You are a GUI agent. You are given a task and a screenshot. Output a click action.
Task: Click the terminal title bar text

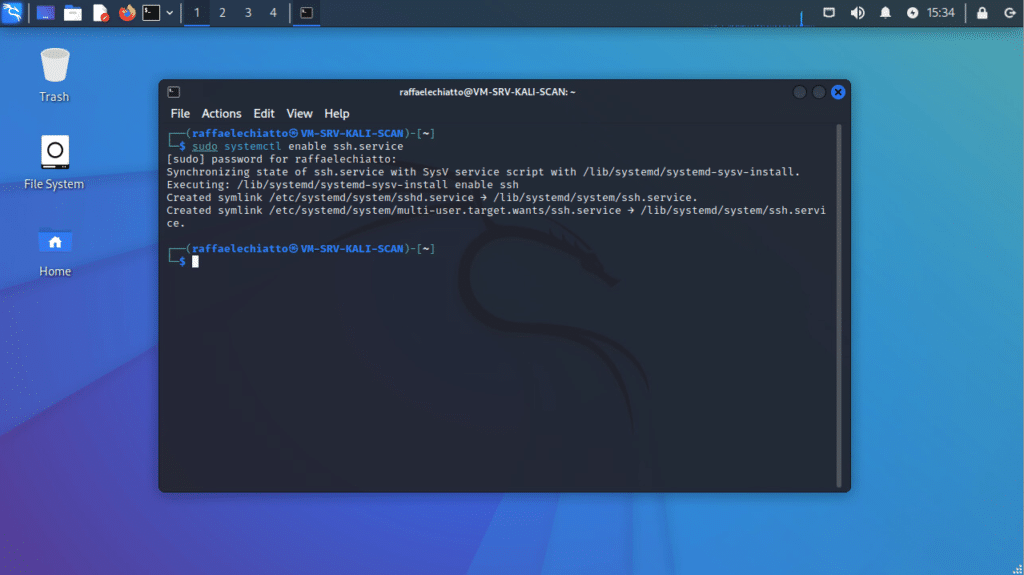(x=487, y=92)
